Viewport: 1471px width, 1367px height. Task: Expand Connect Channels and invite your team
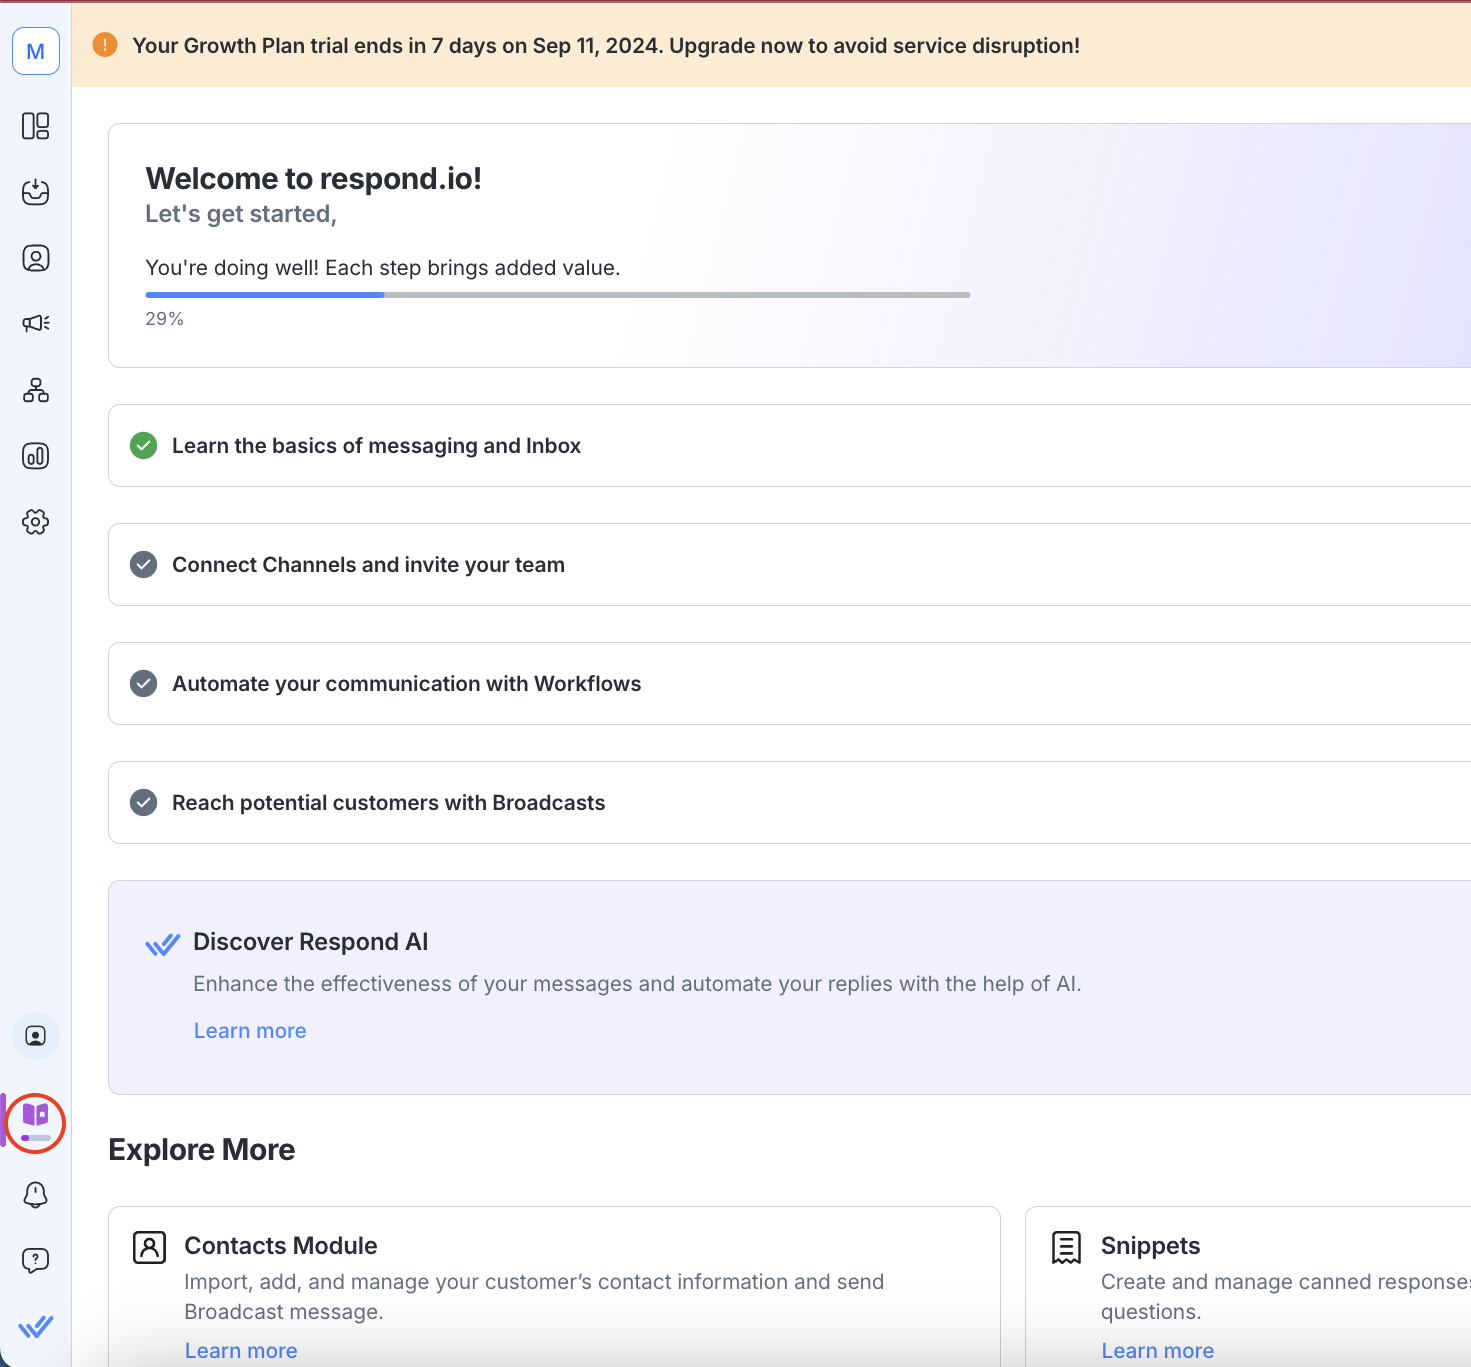coord(368,565)
